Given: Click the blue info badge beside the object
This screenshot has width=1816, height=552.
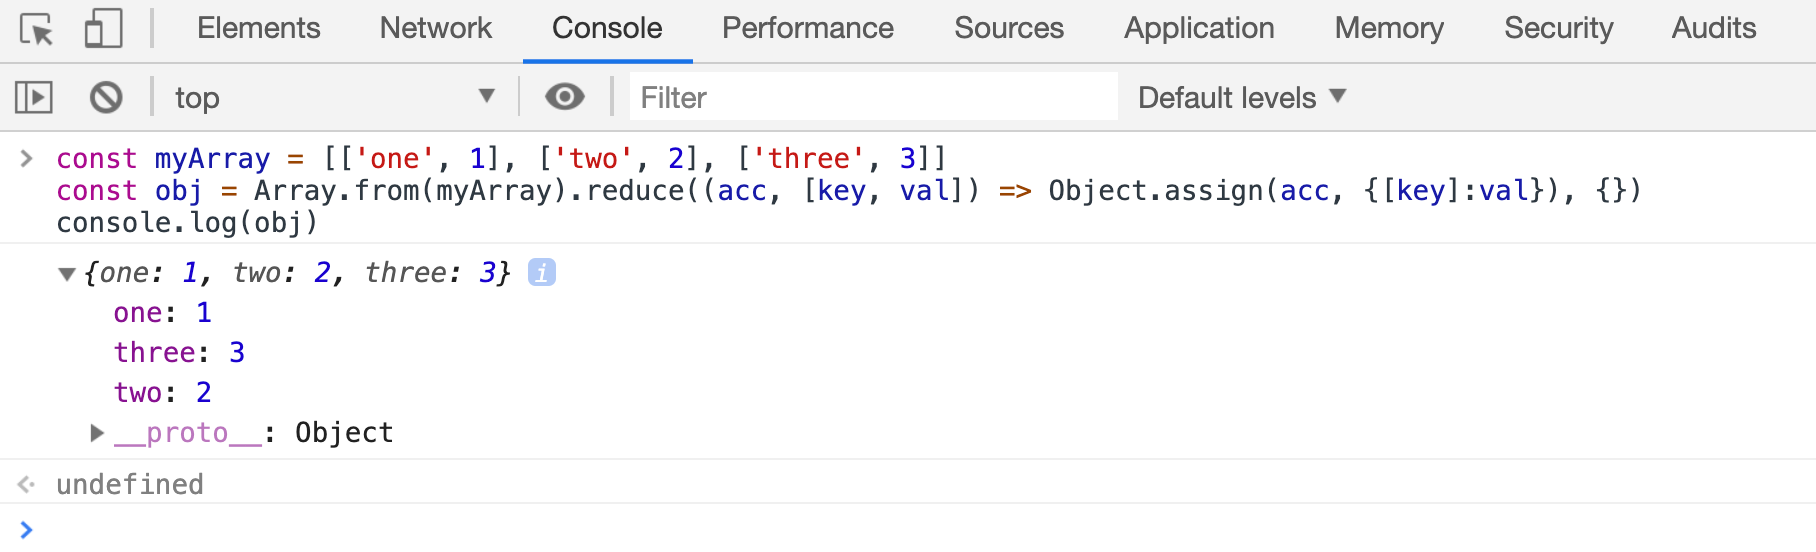Looking at the screenshot, I should tap(542, 272).
